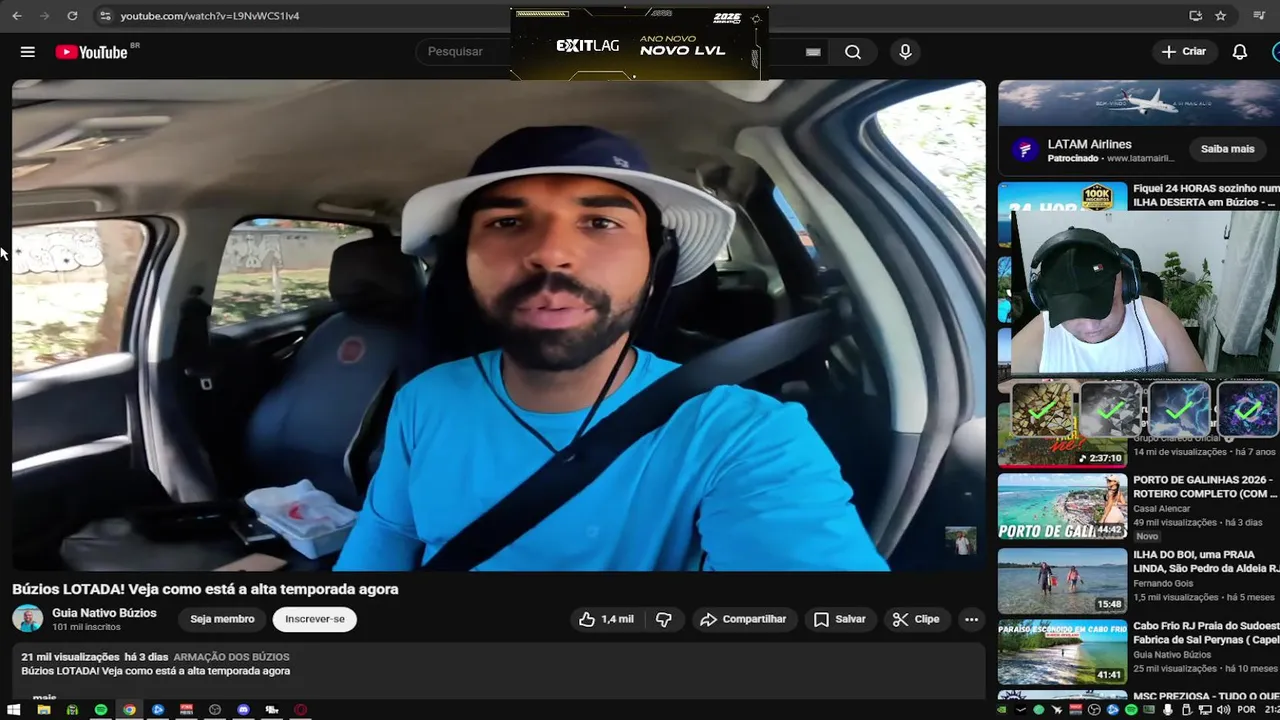The image size is (1280, 720).
Task: Open browser media controls icon
Action: [x=1259, y=16]
